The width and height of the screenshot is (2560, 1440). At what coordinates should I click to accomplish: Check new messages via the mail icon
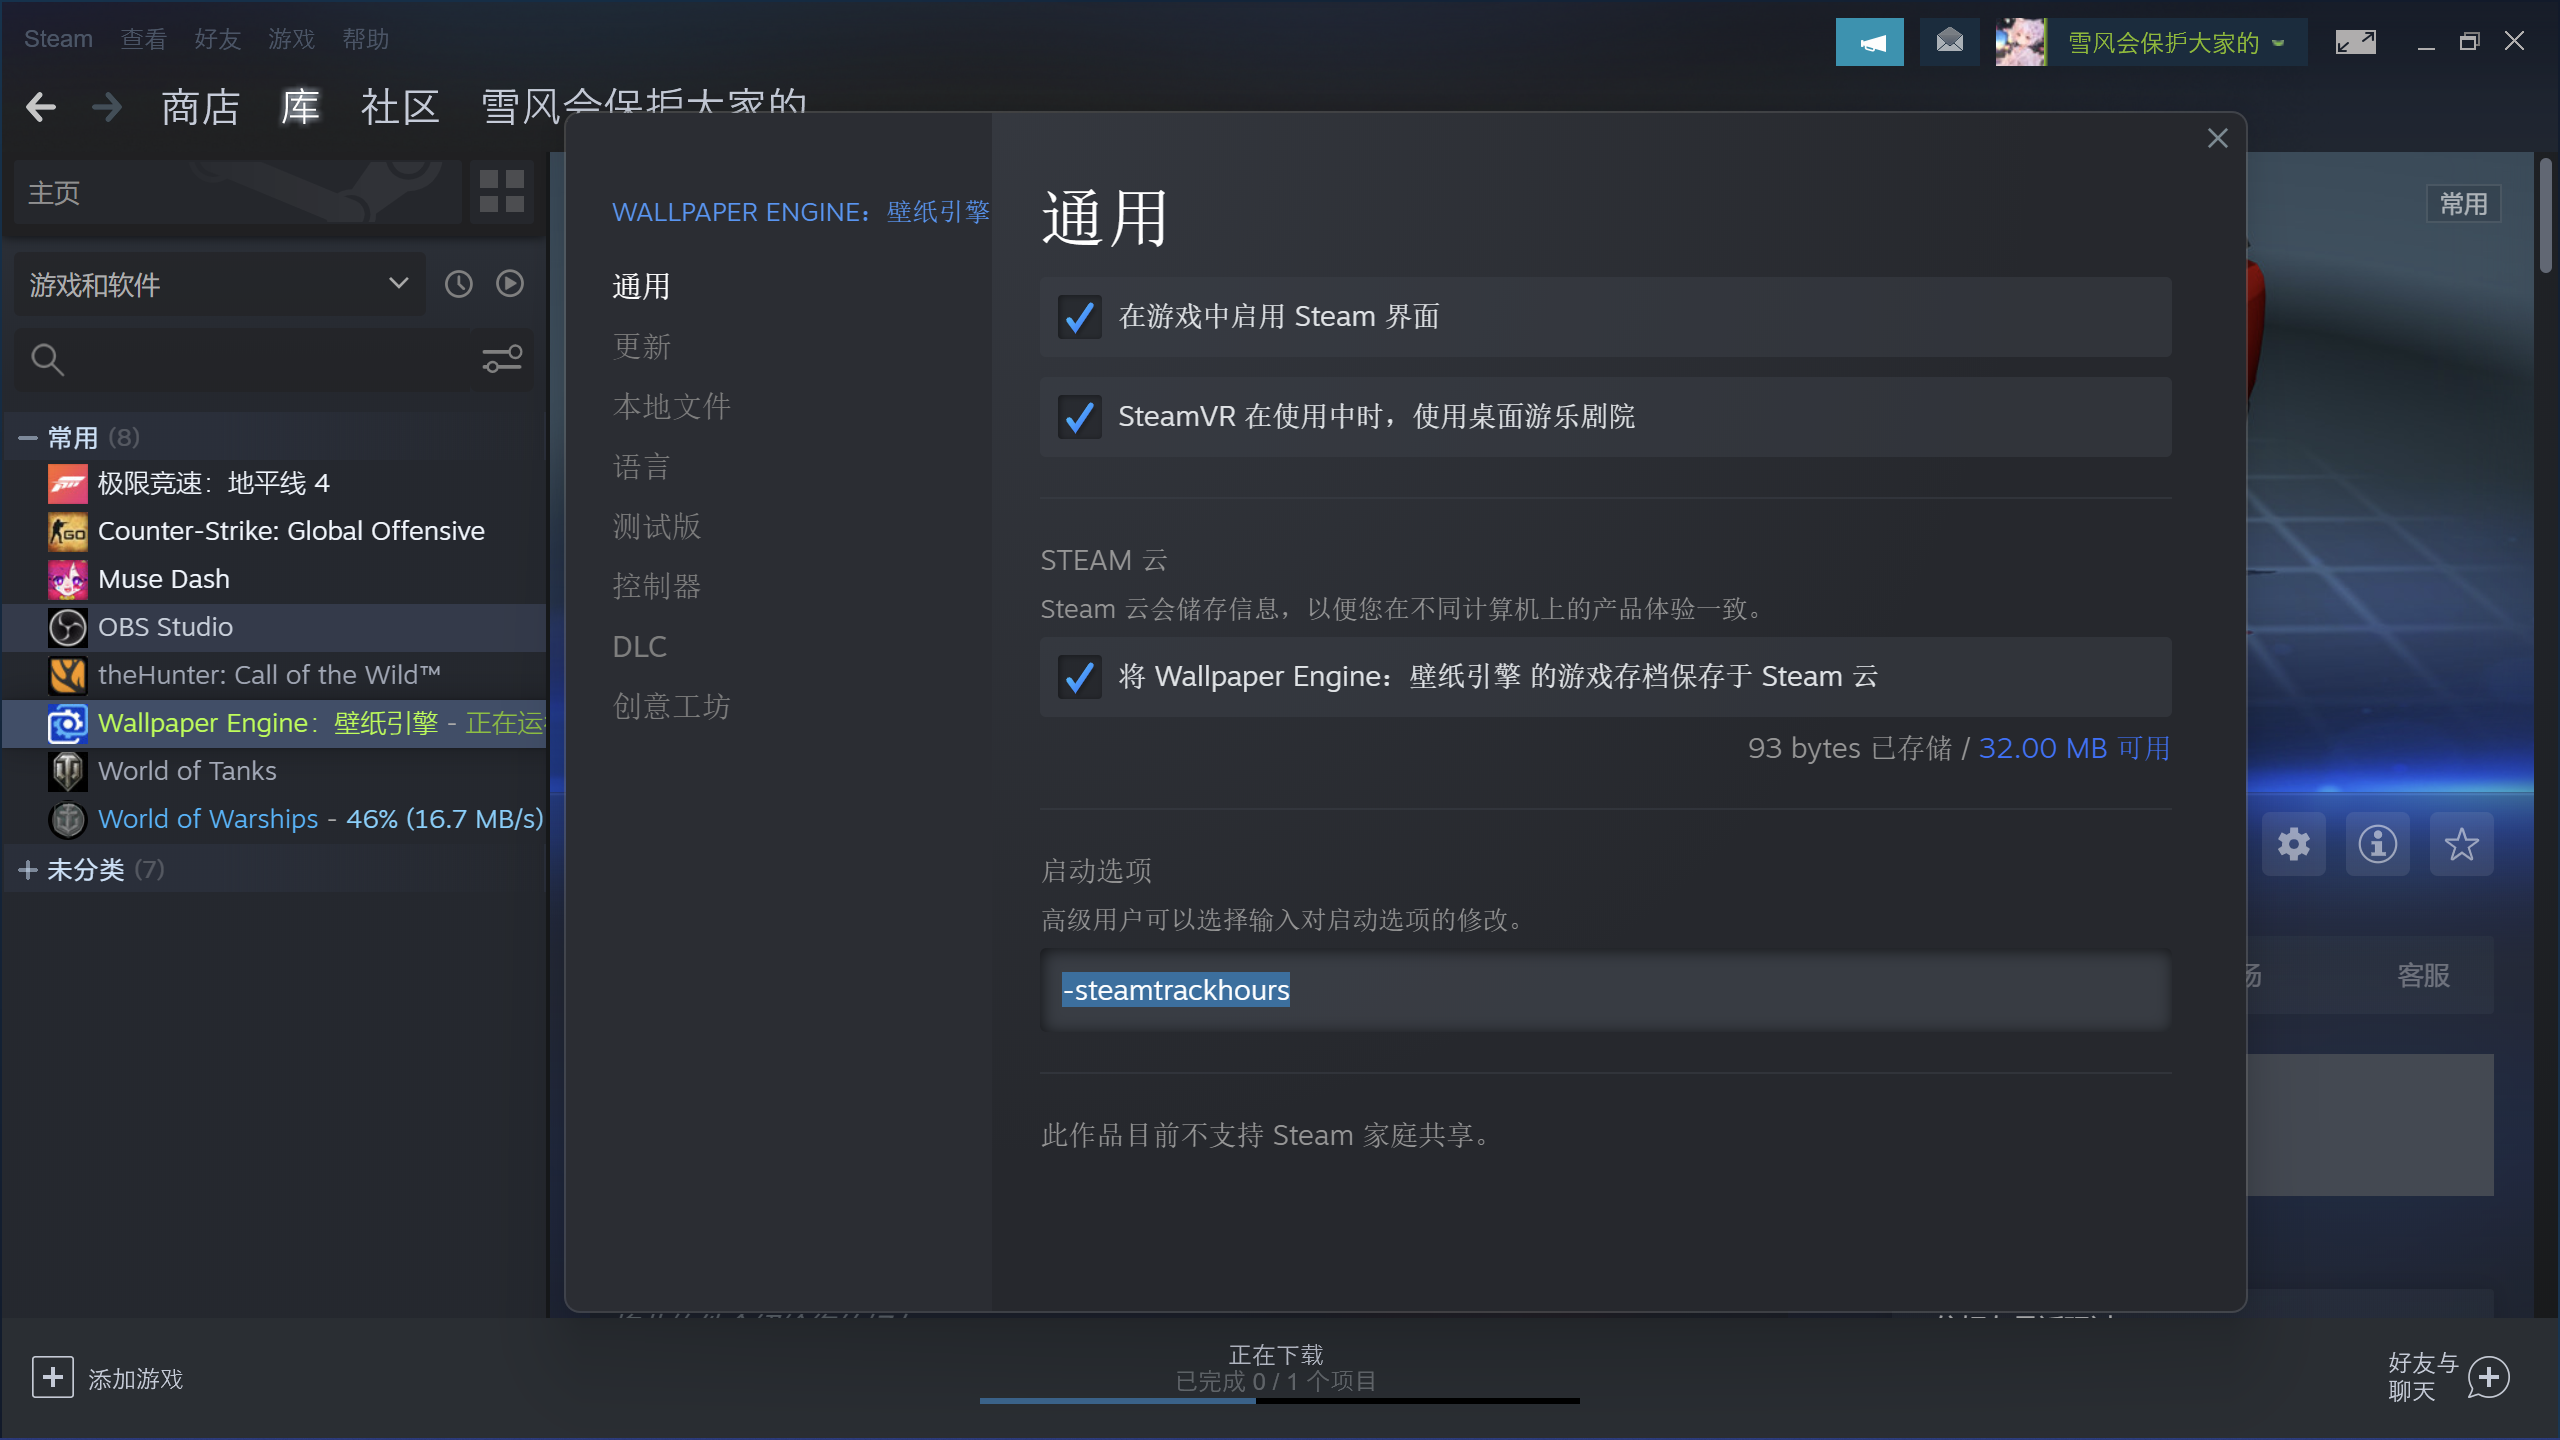click(1948, 41)
